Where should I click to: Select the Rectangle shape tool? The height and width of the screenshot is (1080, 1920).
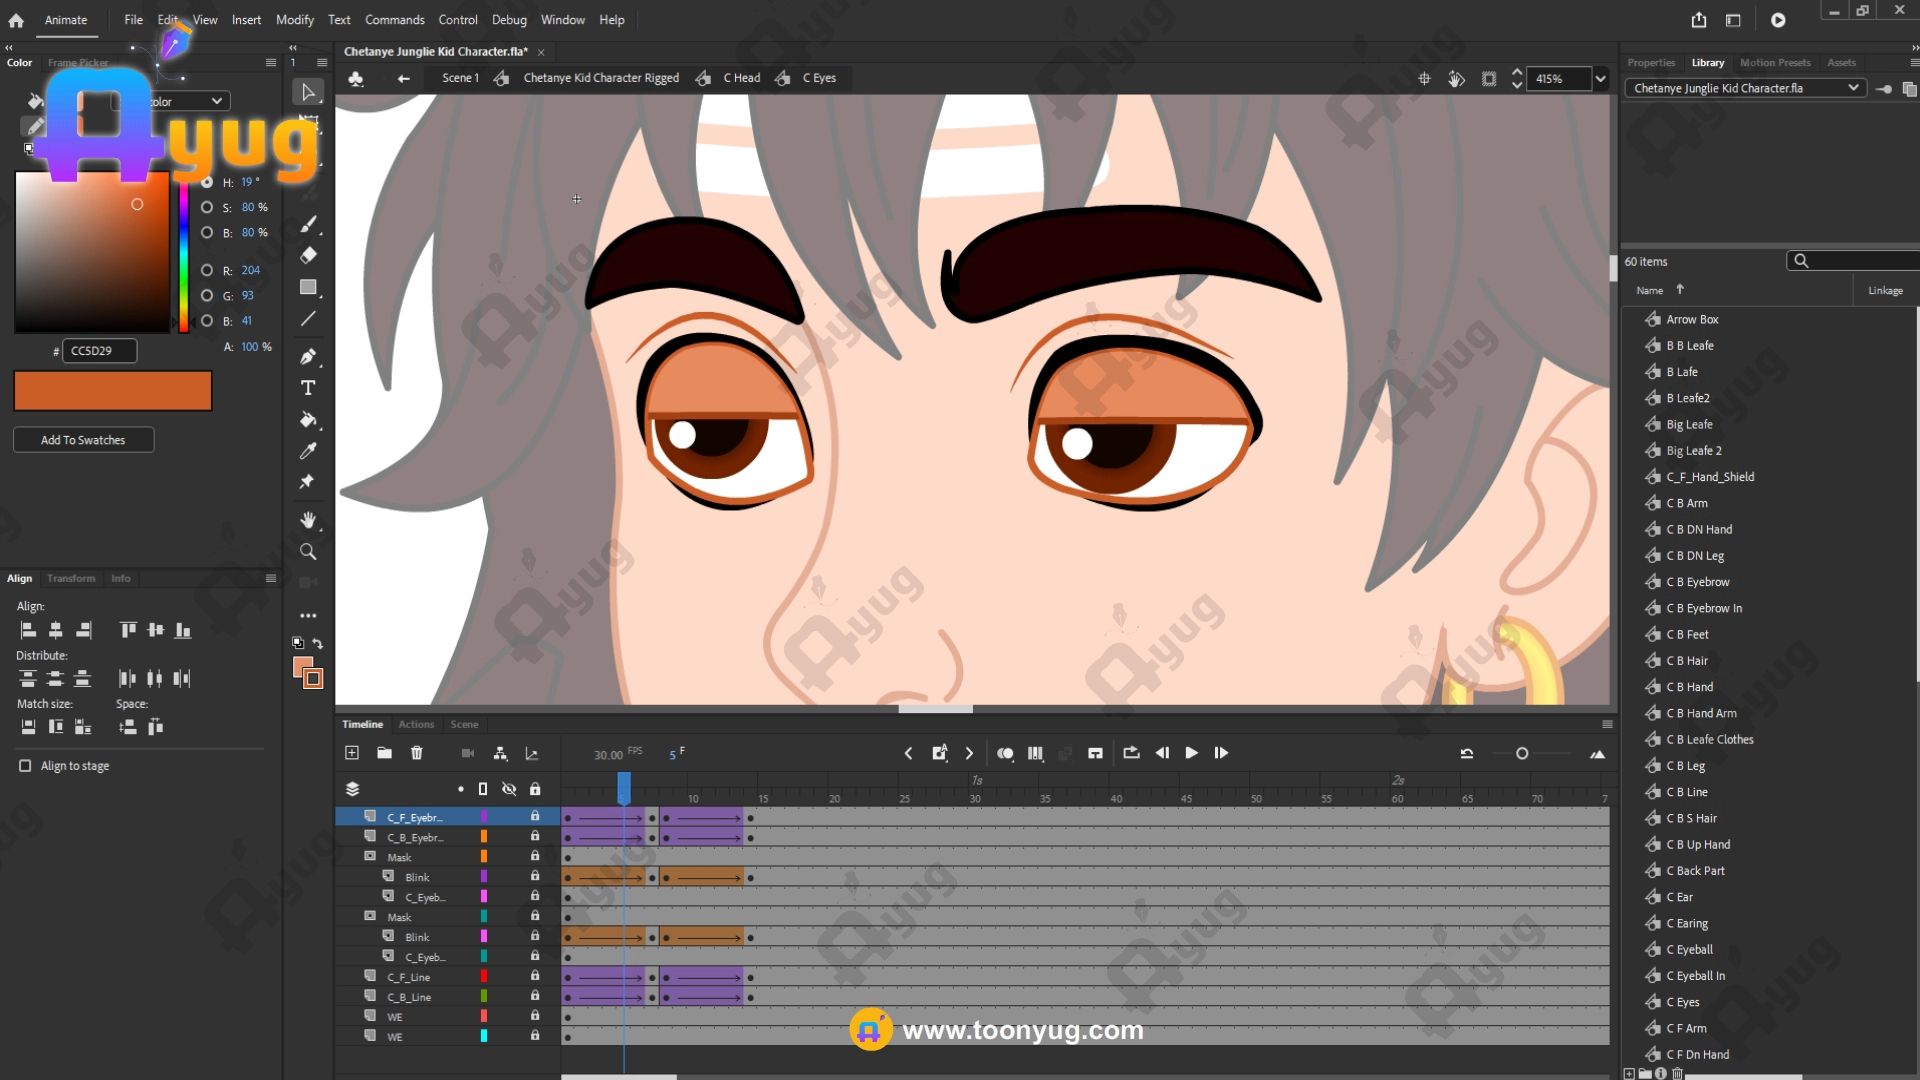[x=308, y=288]
